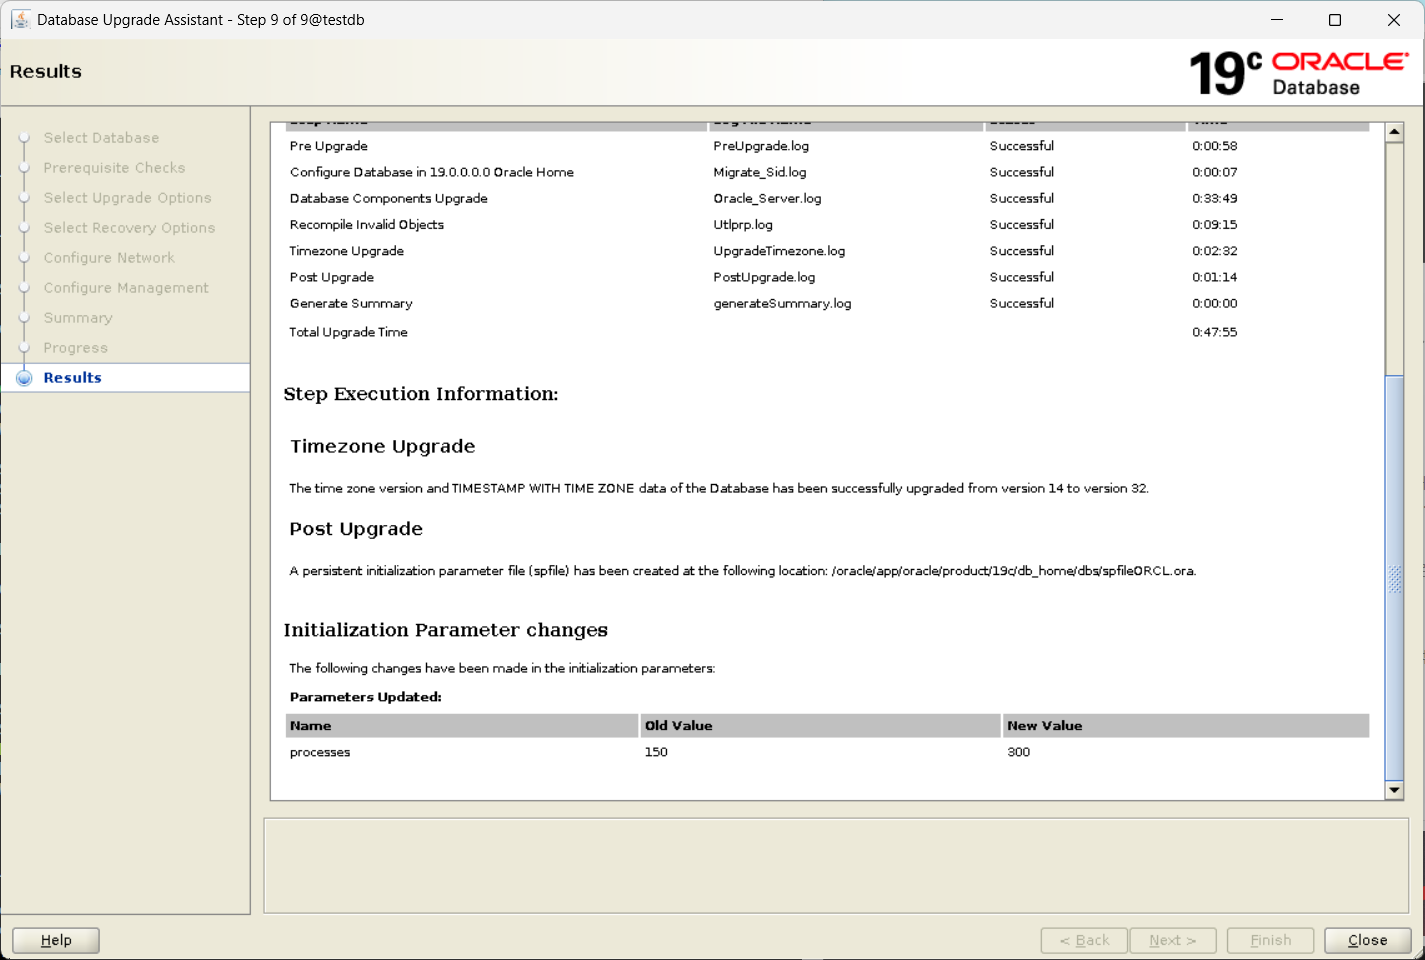Click the Utlprp.log file name
The image size is (1425, 960).
[743, 225]
